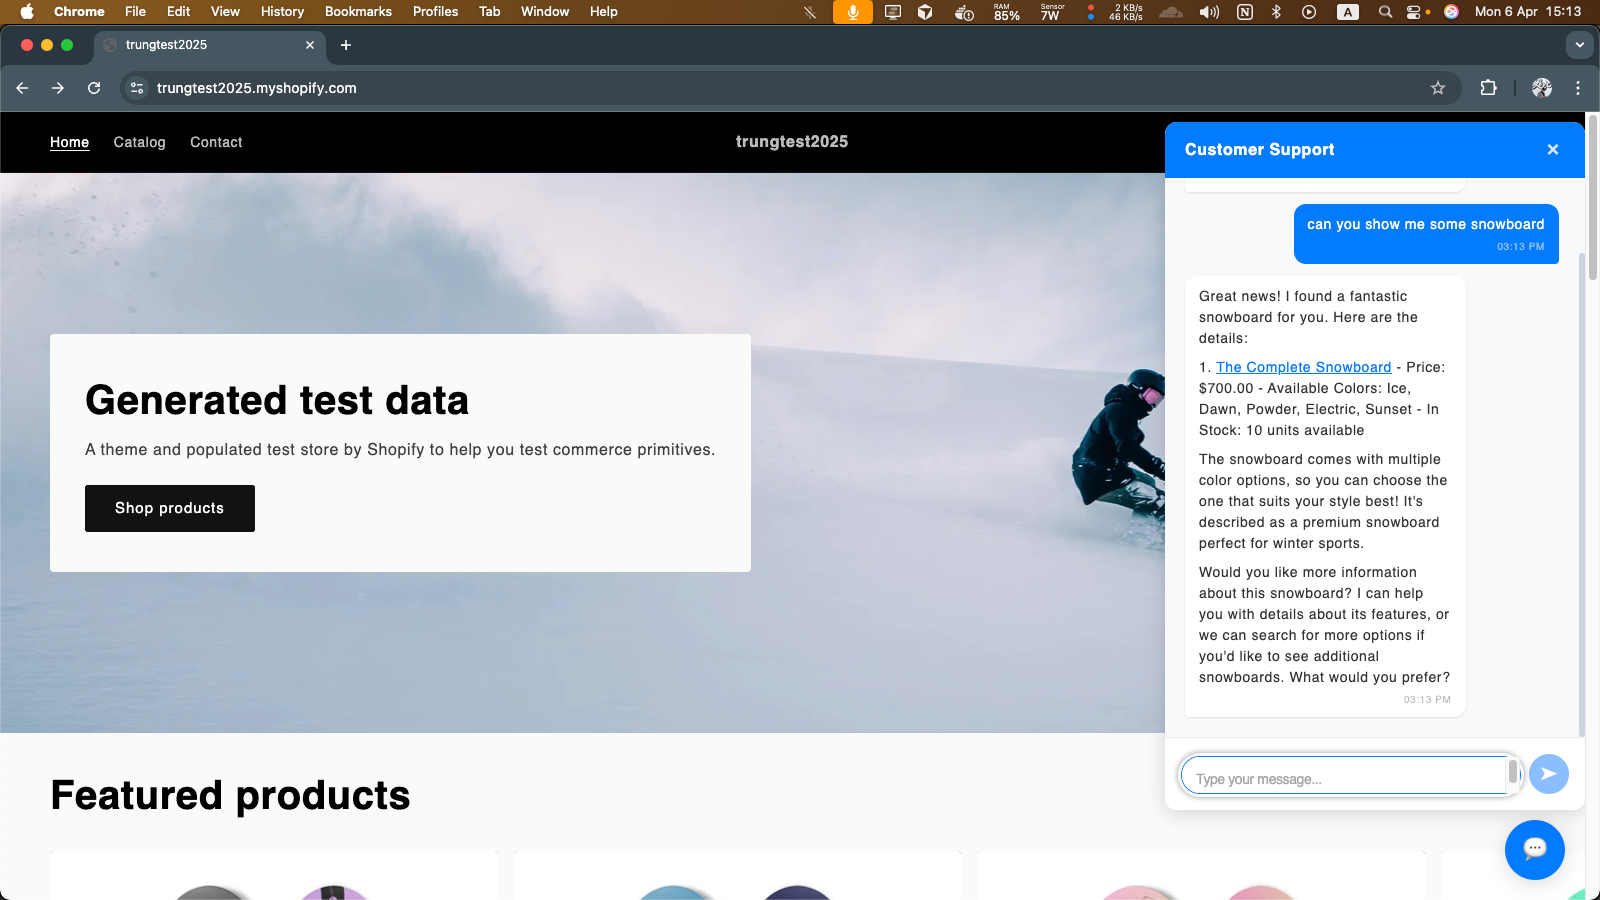This screenshot has height=900, width=1600.
Task: Click the RAM 85% usage indicator
Action: coord(1007,12)
